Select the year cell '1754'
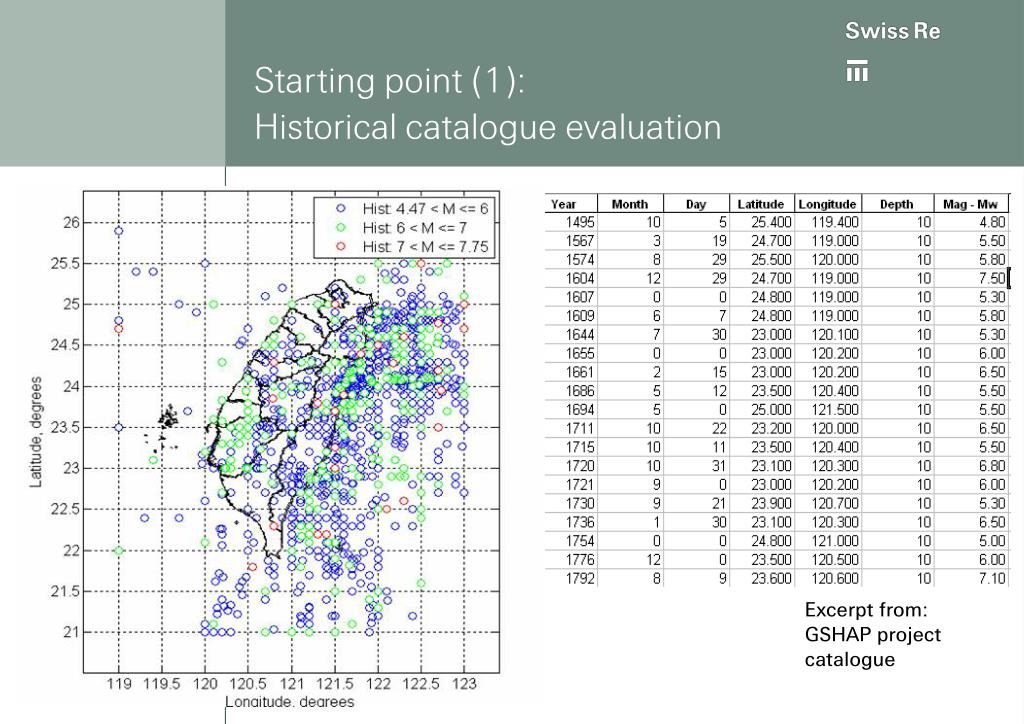This screenshot has height=724, width=1024. point(580,541)
